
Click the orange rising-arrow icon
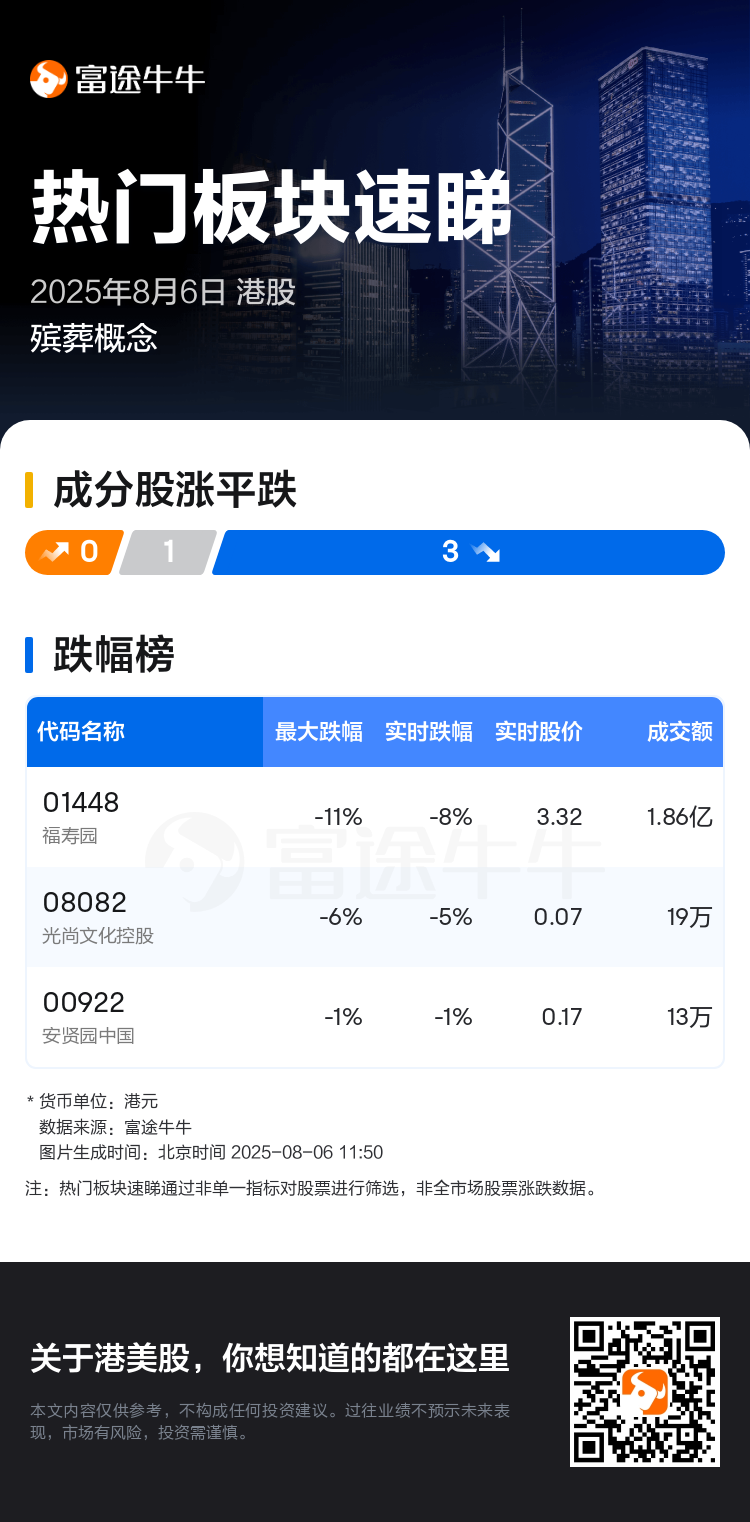(56, 552)
